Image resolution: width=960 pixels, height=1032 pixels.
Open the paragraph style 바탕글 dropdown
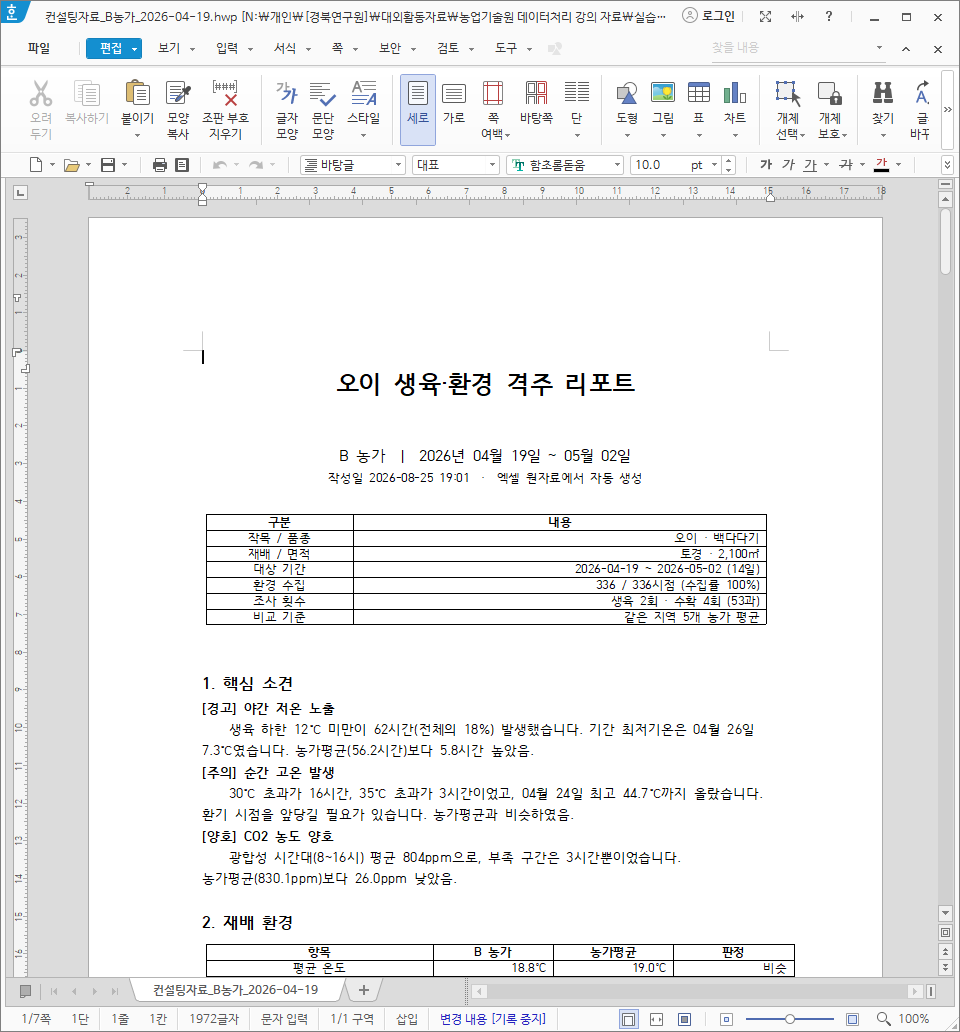click(x=399, y=165)
